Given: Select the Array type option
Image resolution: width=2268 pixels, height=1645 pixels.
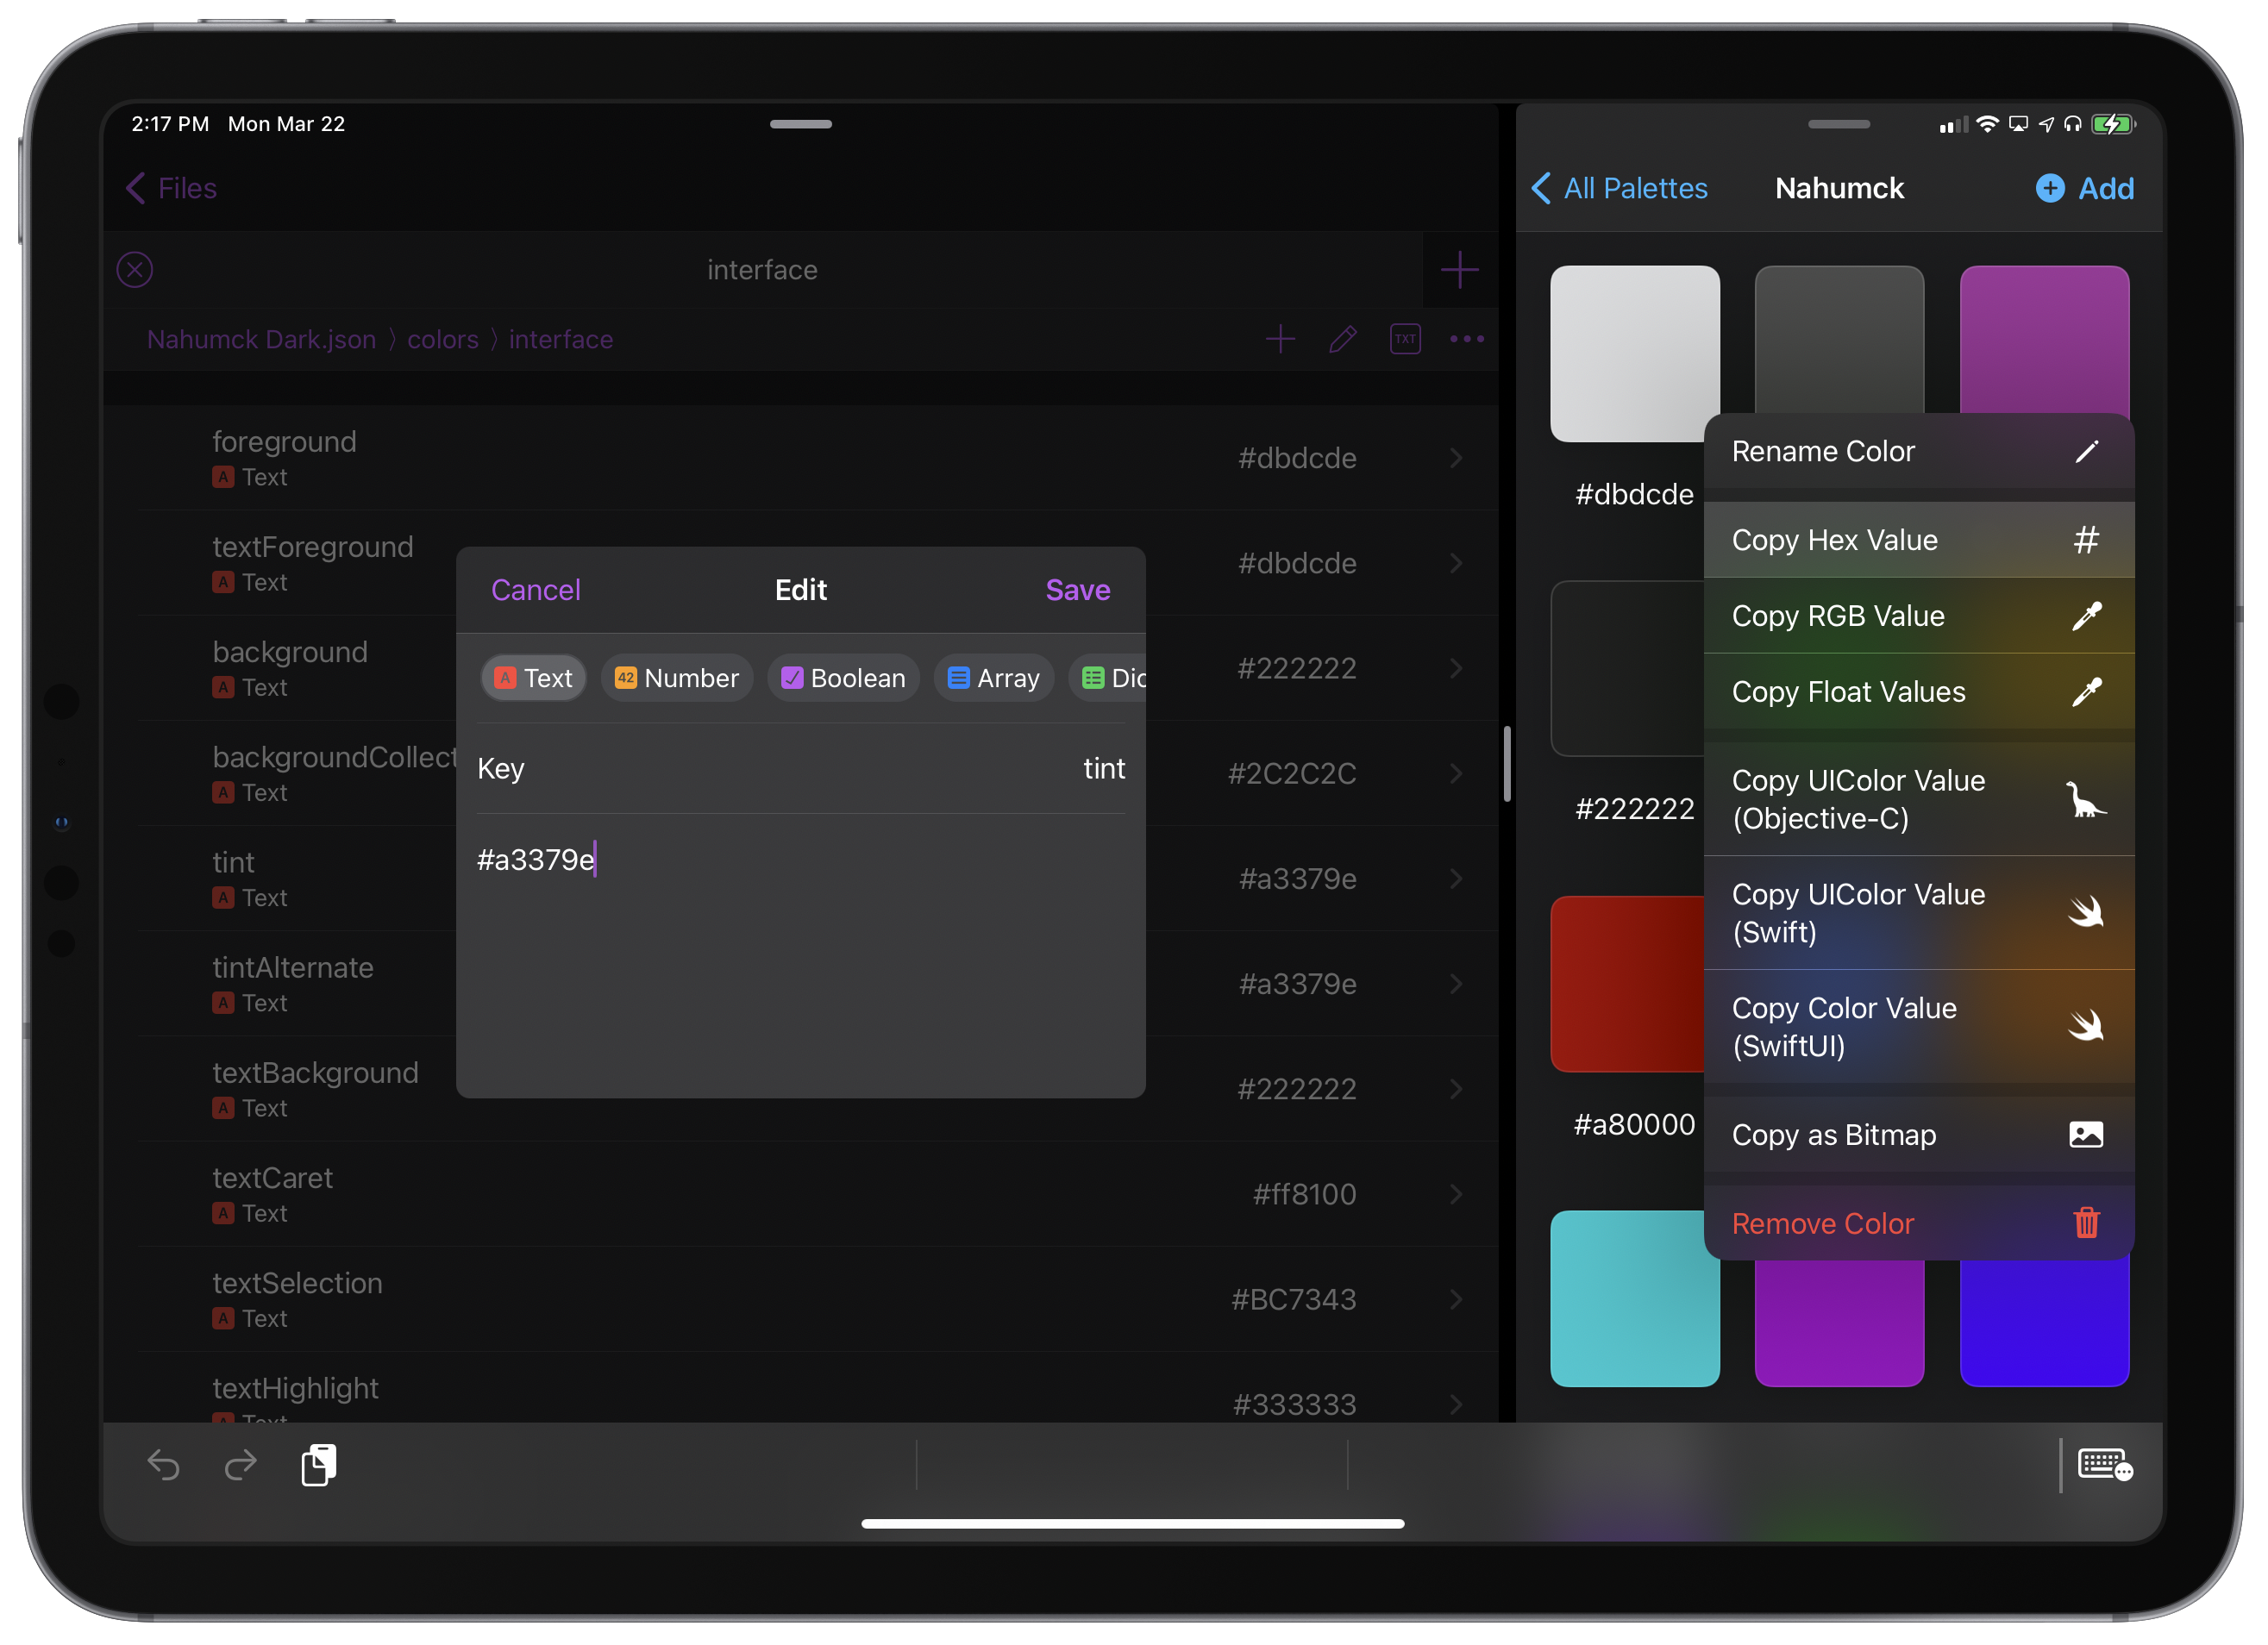Looking at the screenshot, I should pos(993,678).
